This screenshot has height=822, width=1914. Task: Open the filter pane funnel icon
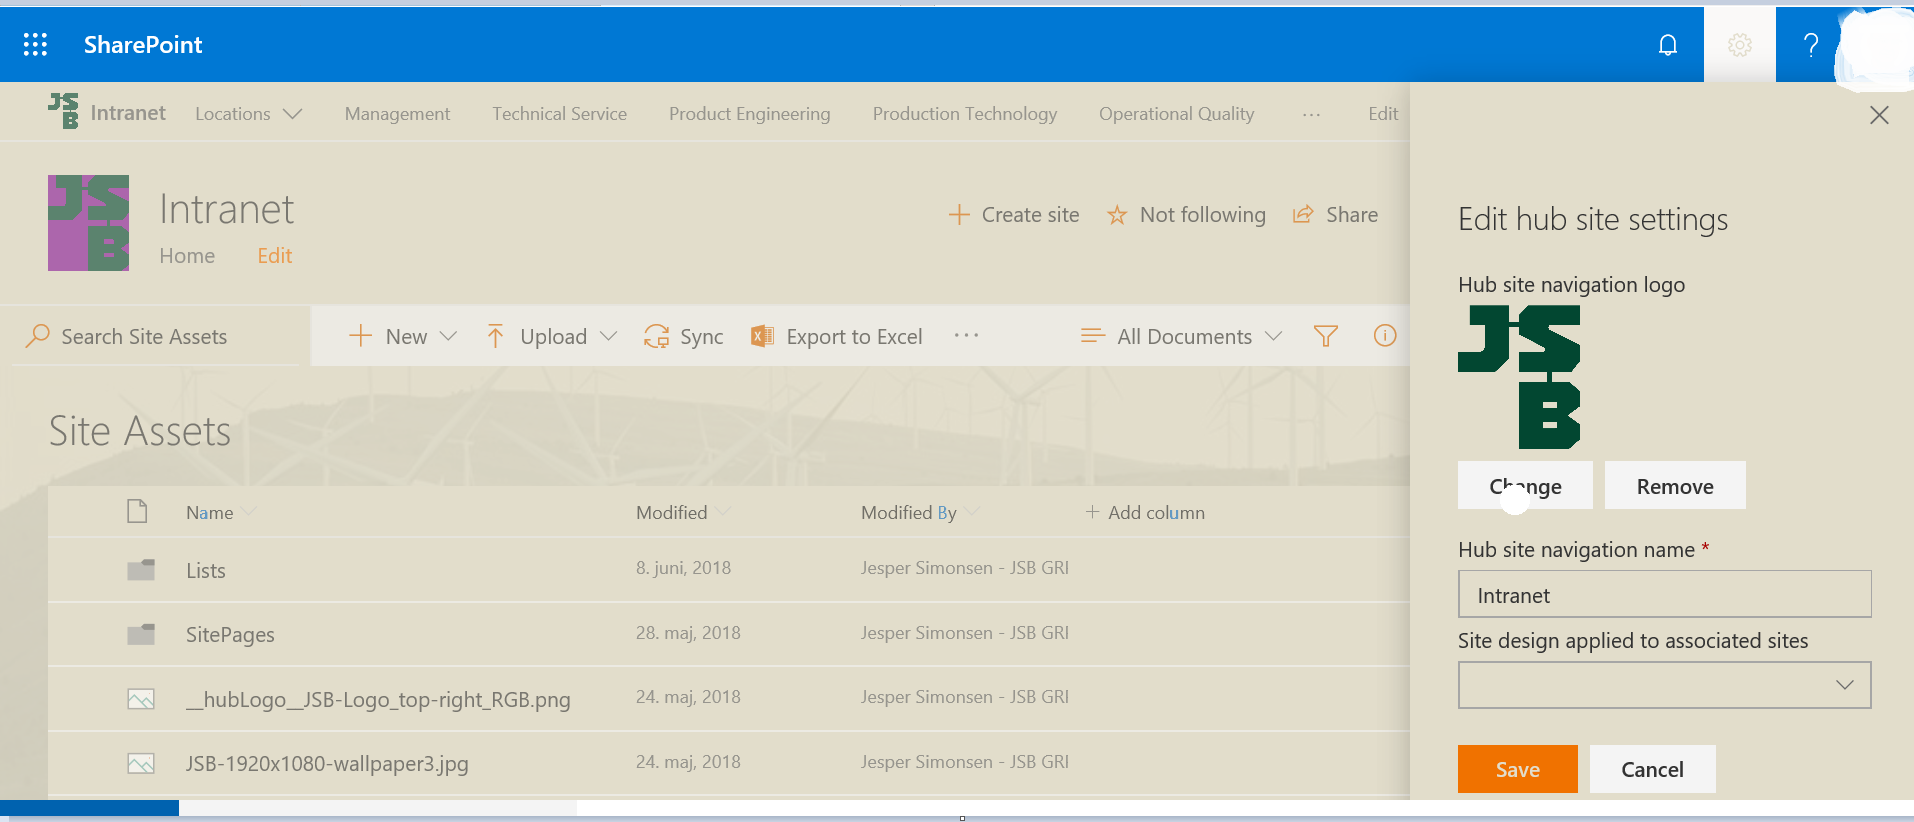coord(1326,336)
